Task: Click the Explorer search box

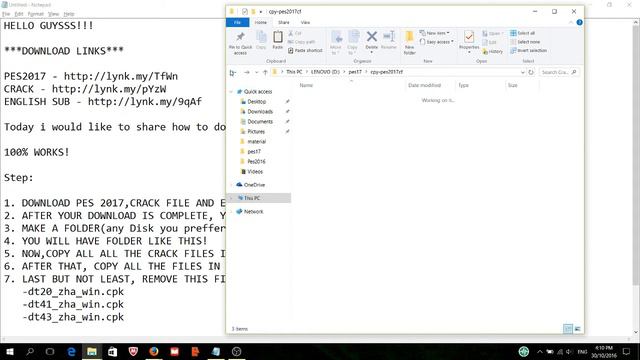Action: click(x=559, y=72)
